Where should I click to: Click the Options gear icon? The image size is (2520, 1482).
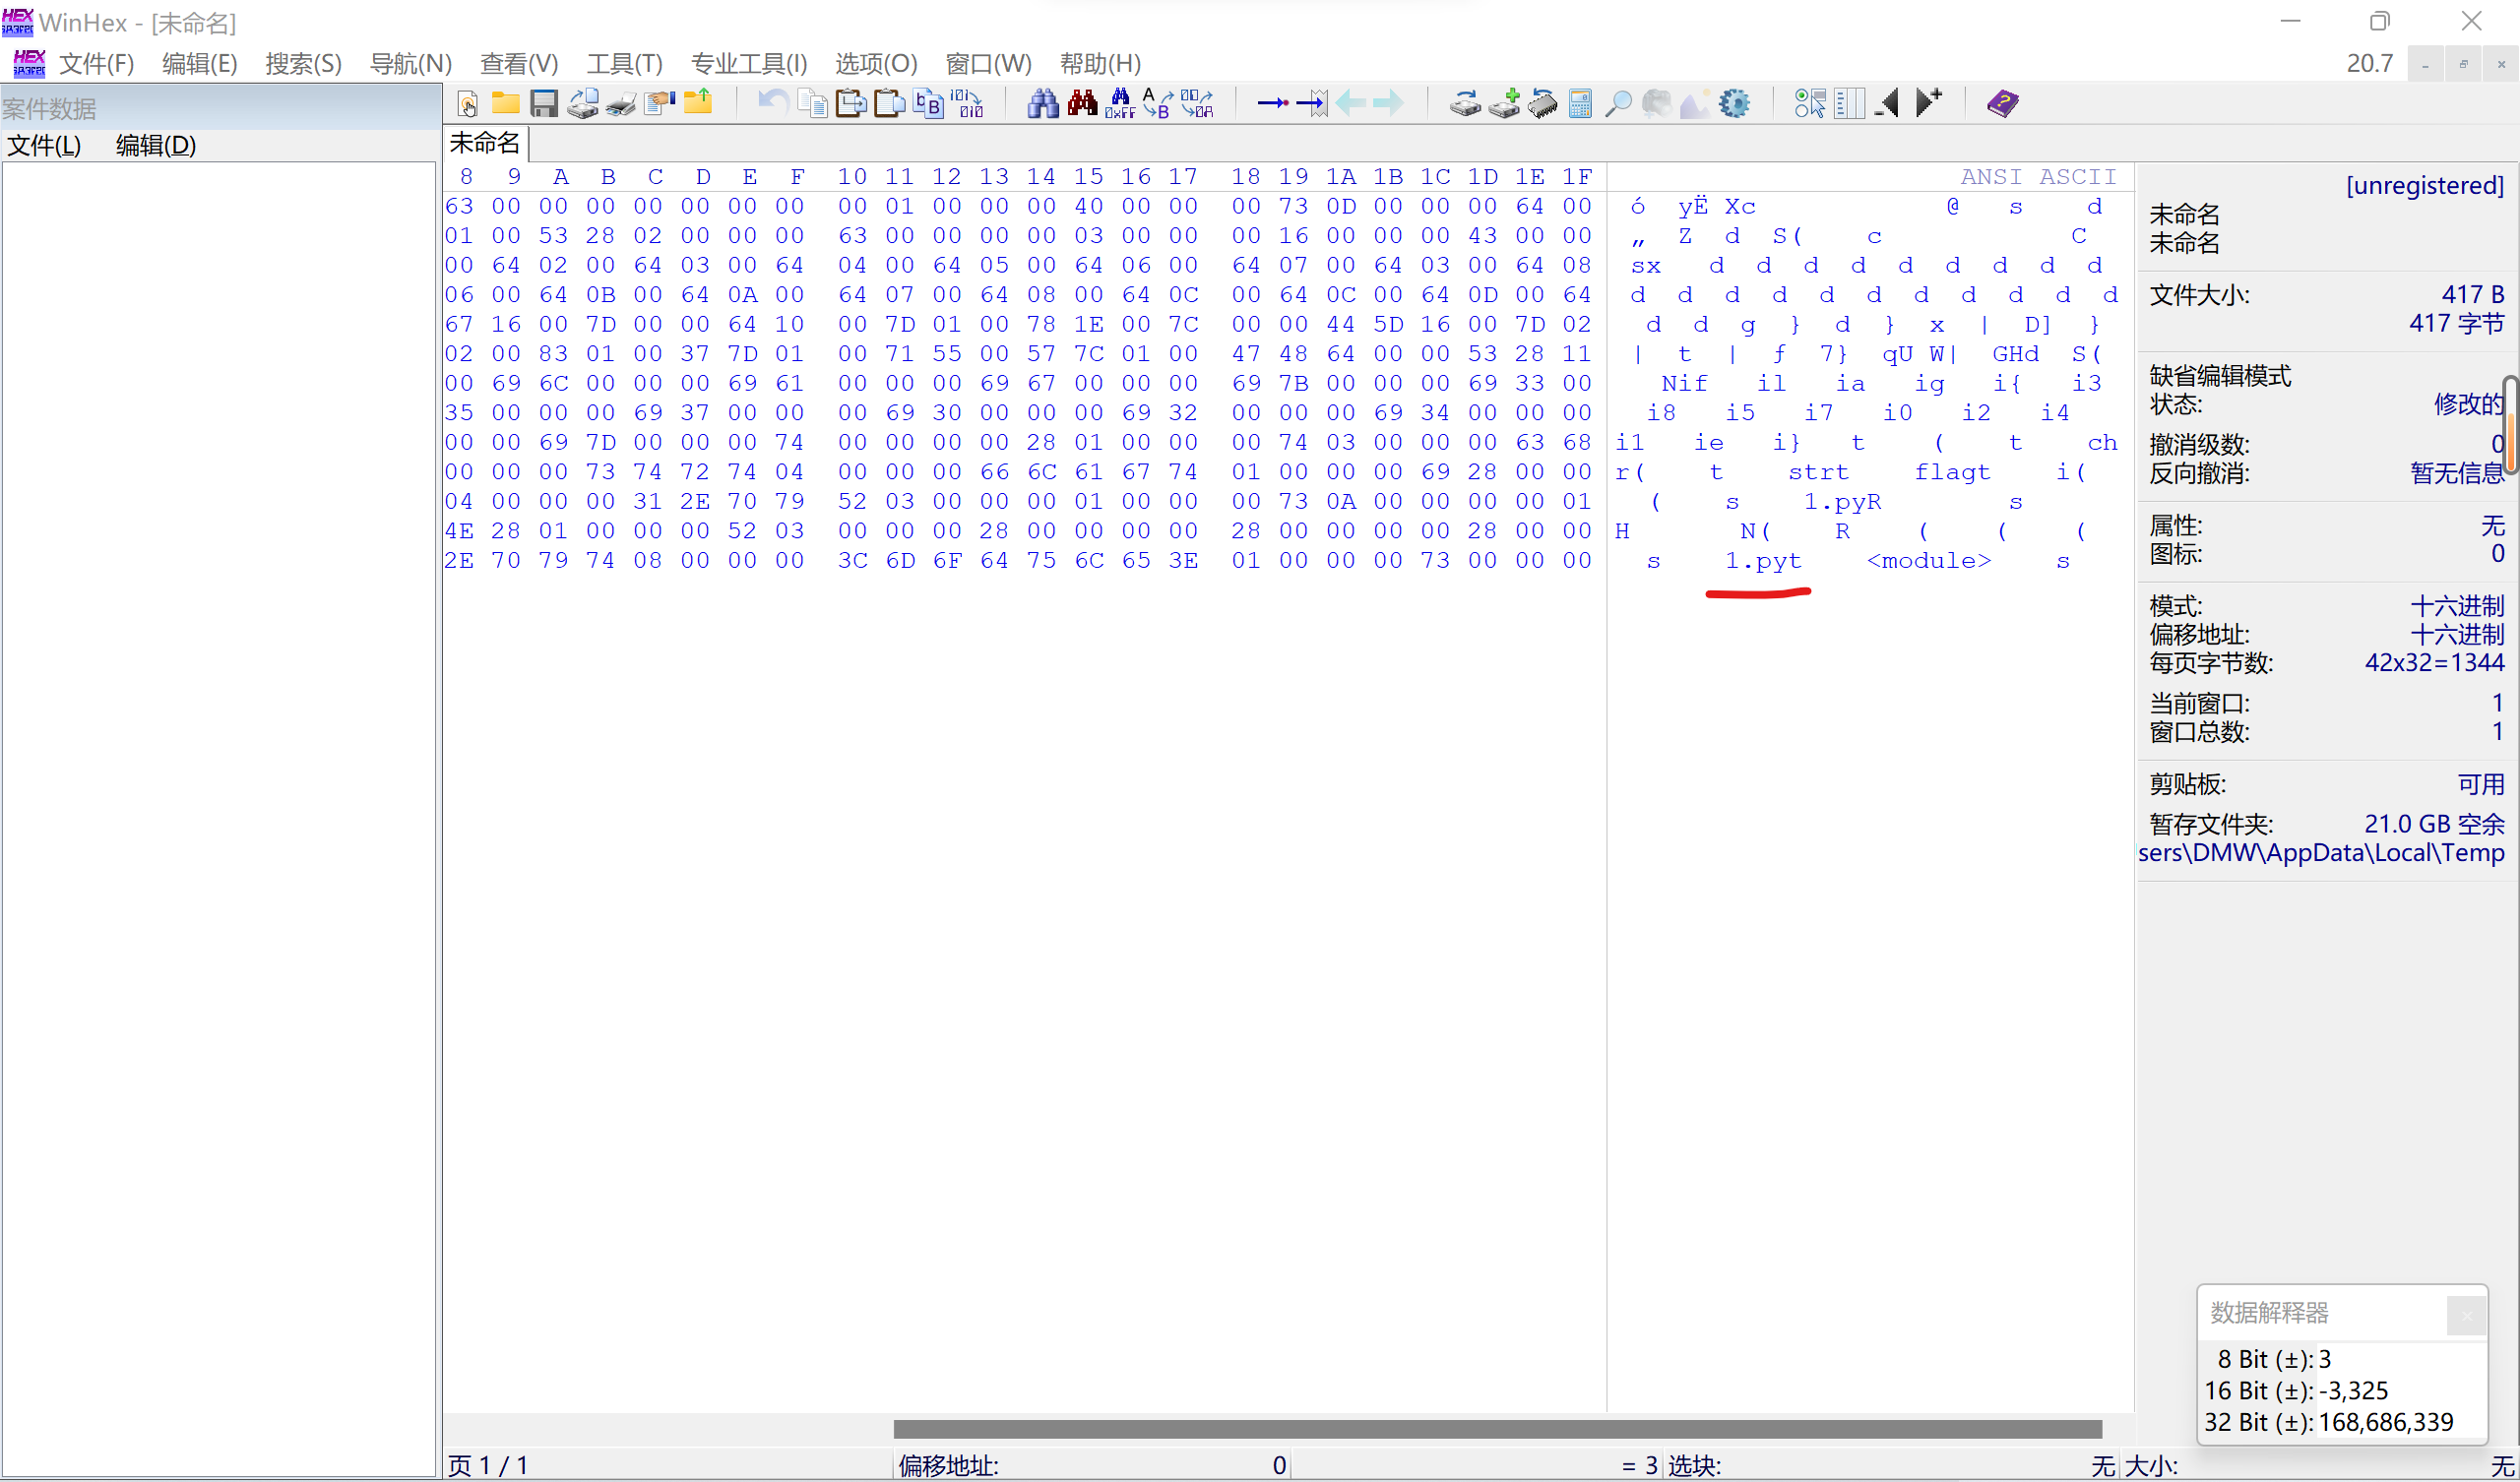point(1735,103)
